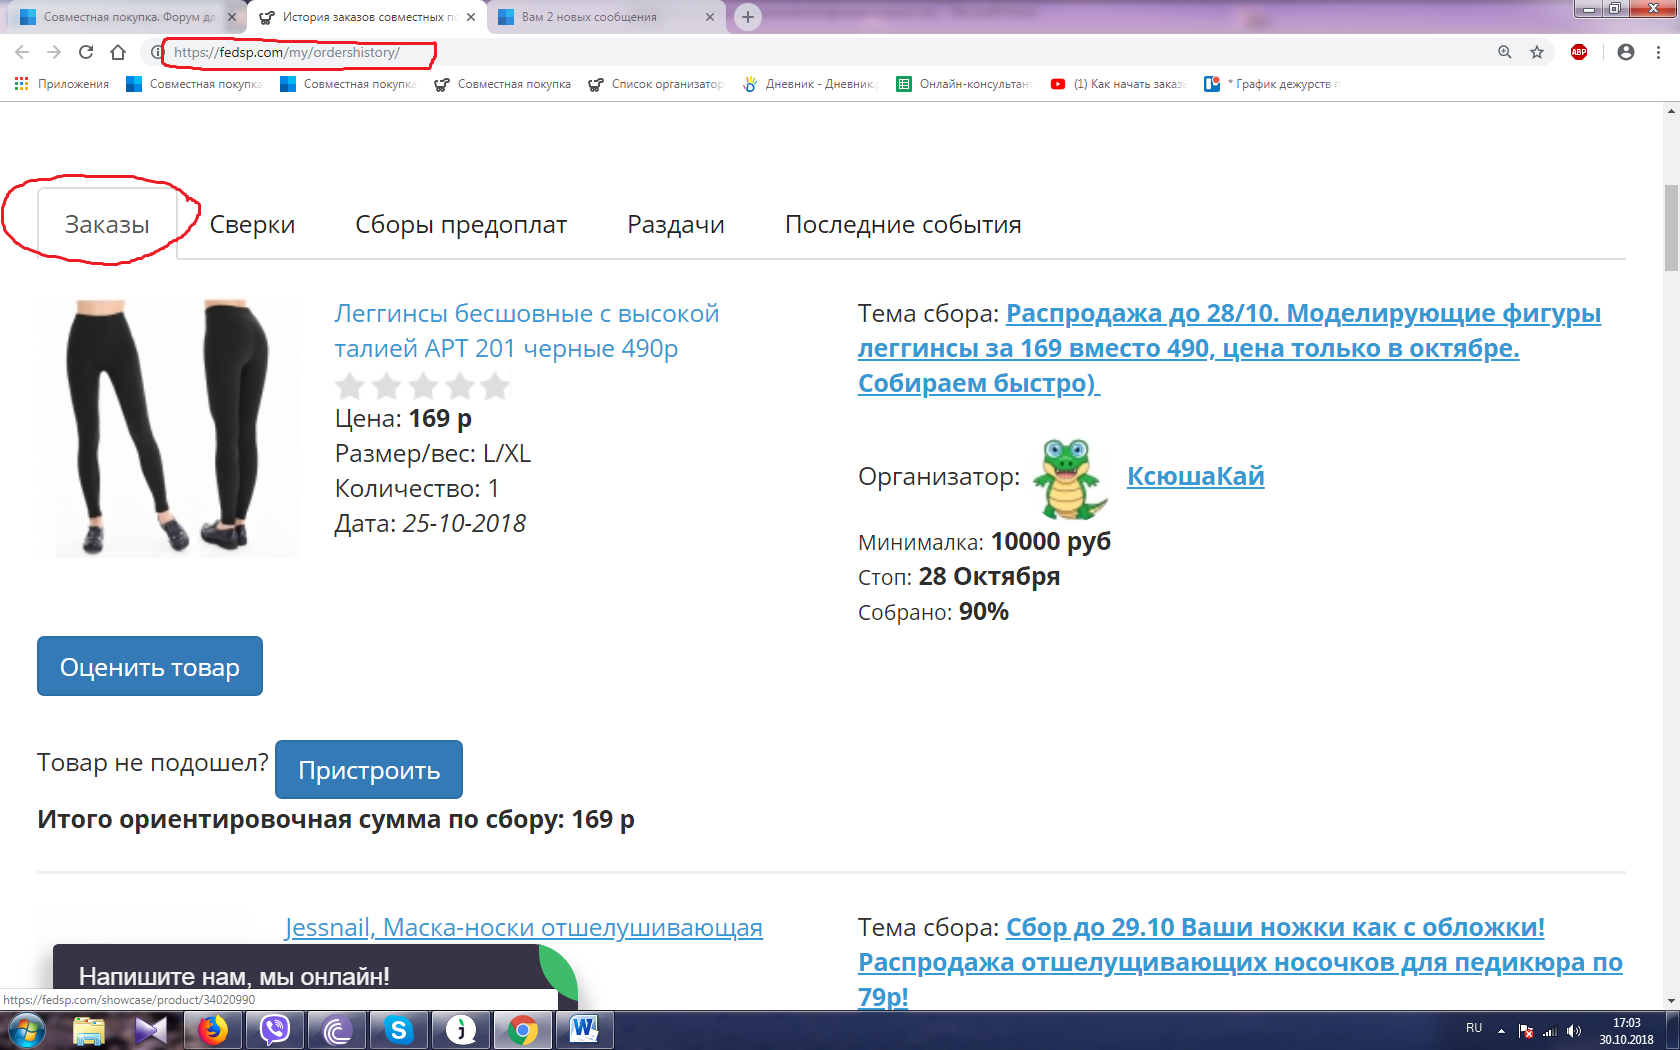Show hidden system tray icons arrow

[1501, 1030]
